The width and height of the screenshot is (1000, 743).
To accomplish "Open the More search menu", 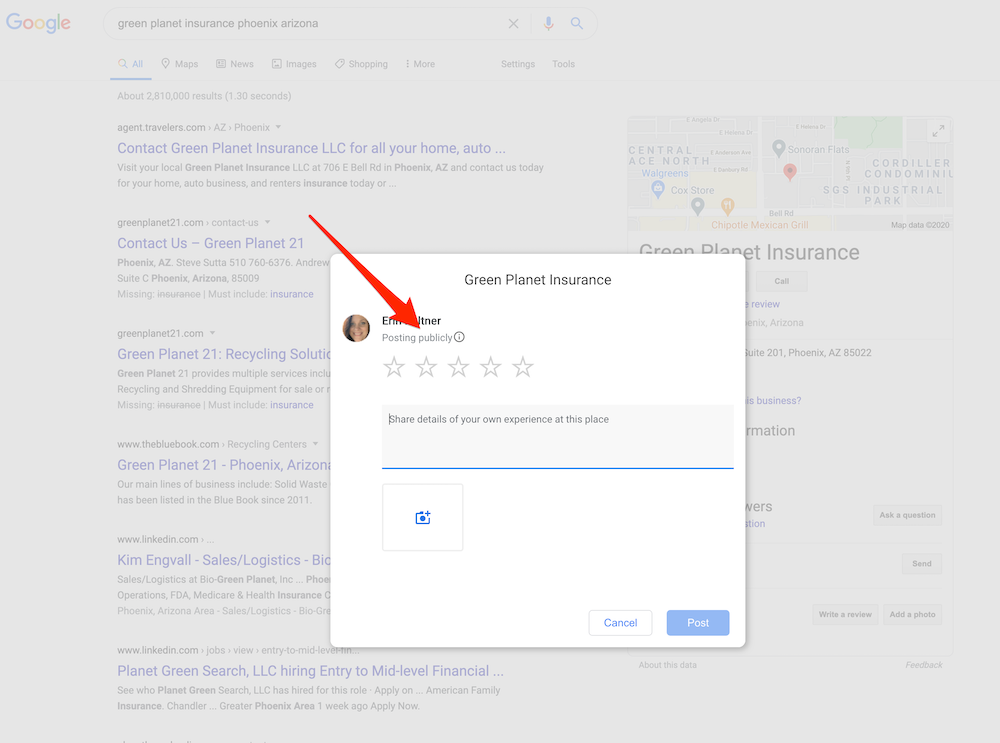I will pyautogui.click(x=420, y=64).
